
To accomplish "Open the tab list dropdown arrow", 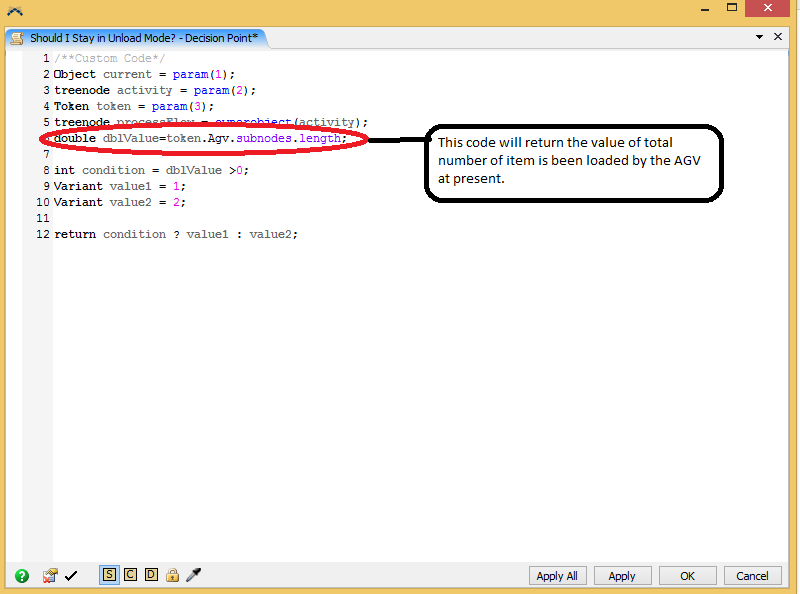I will point(759,37).
